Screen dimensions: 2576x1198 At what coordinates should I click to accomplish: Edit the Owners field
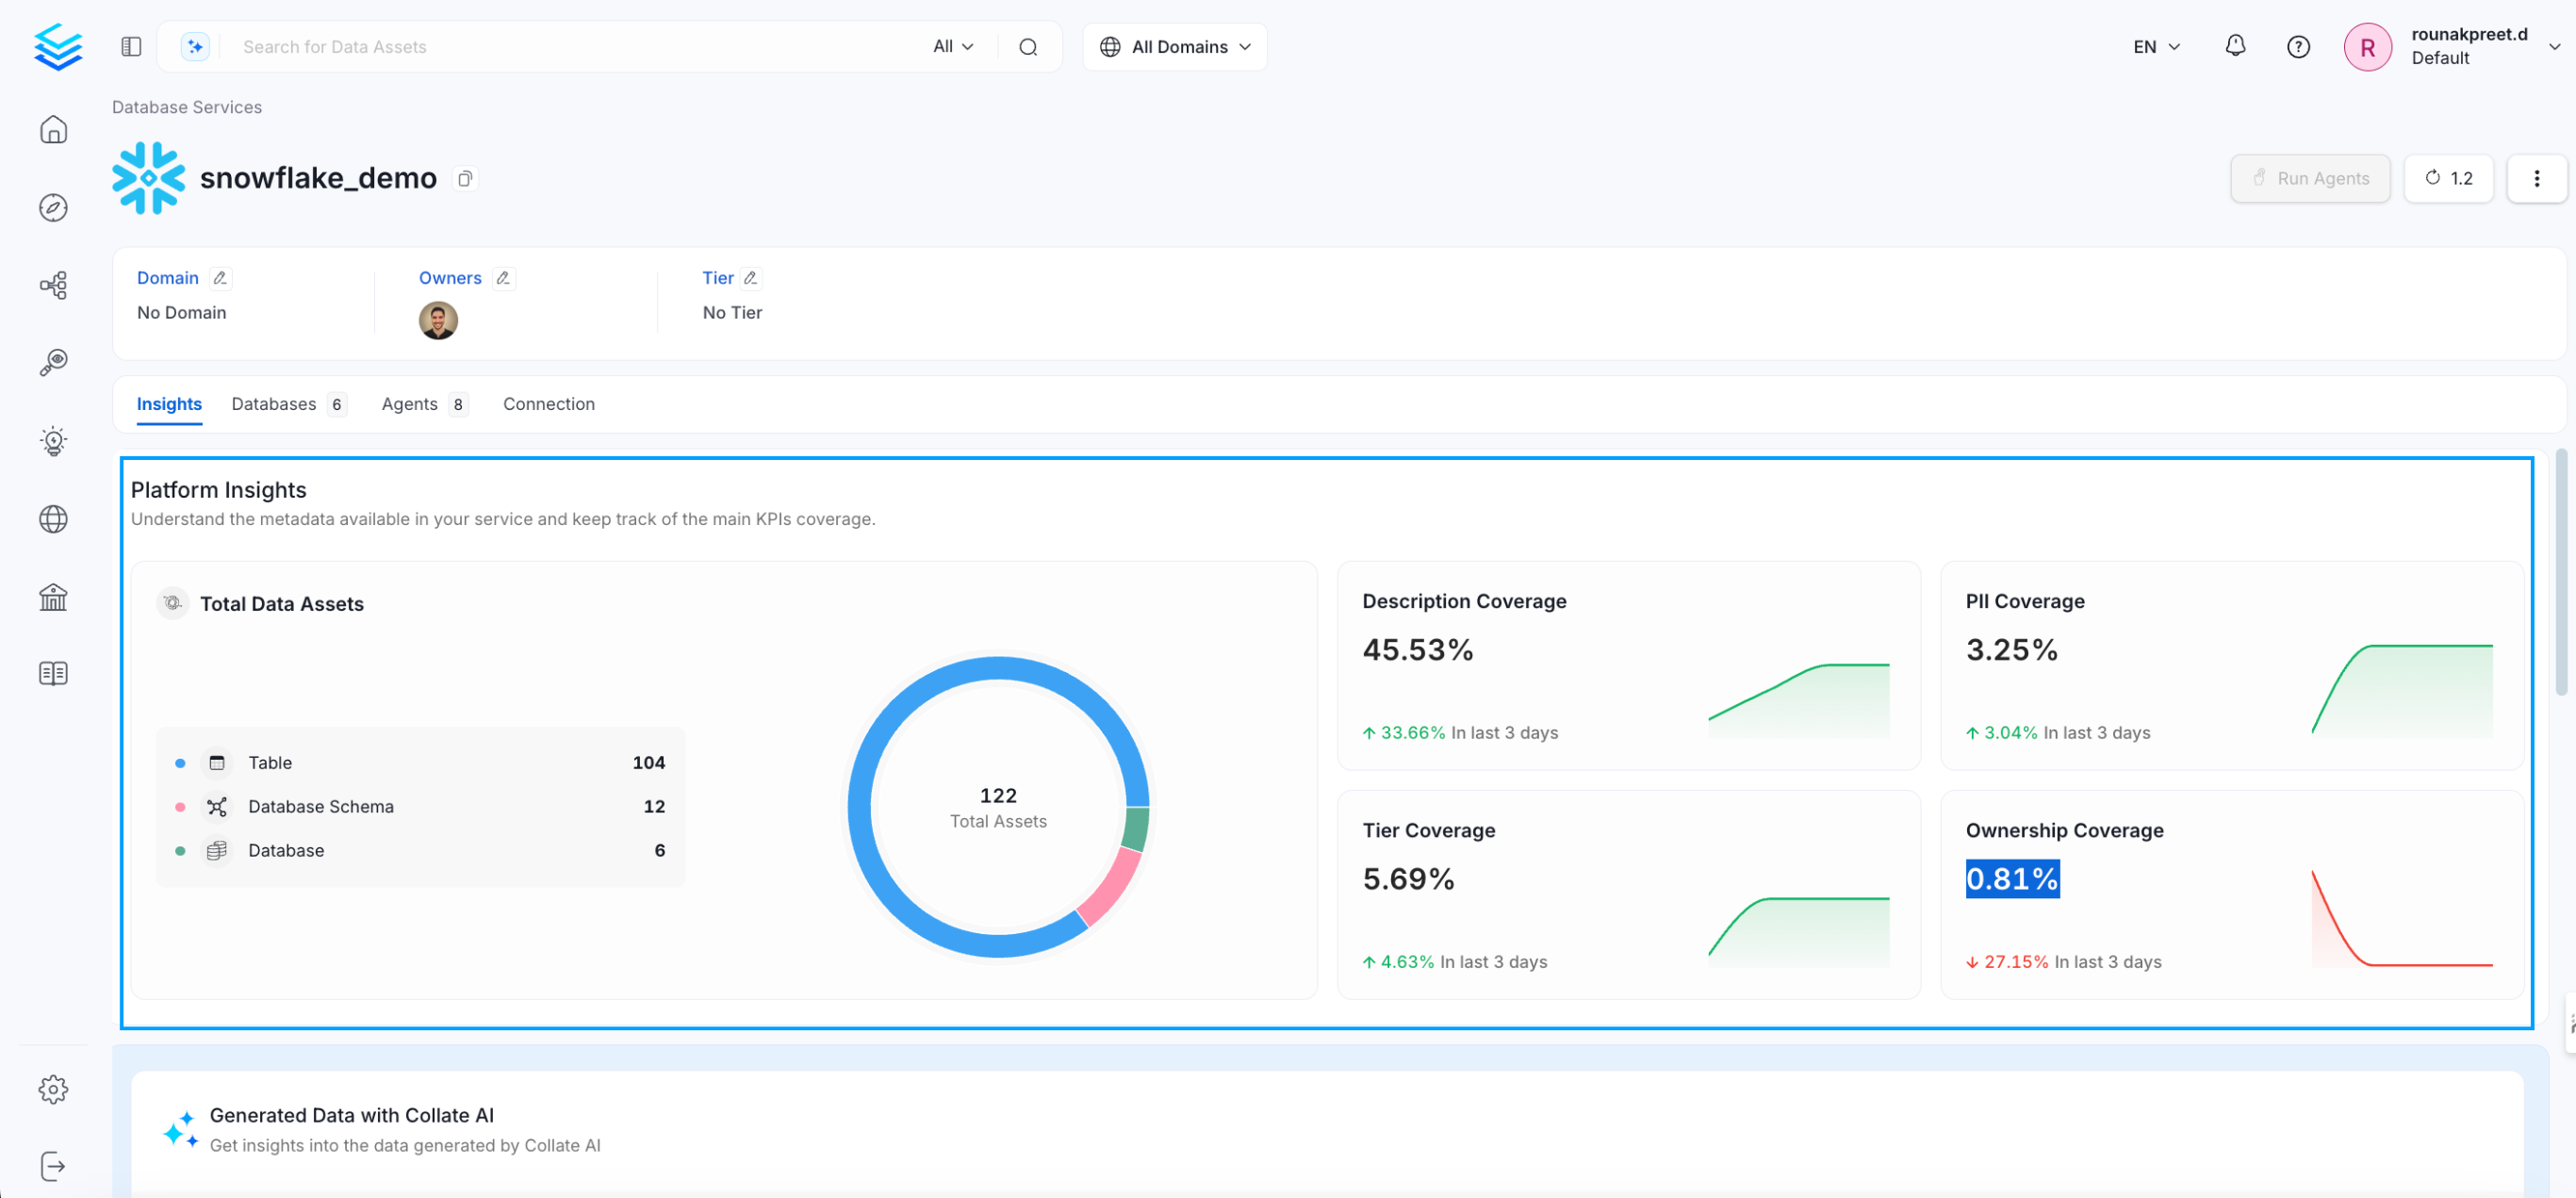pos(504,278)
